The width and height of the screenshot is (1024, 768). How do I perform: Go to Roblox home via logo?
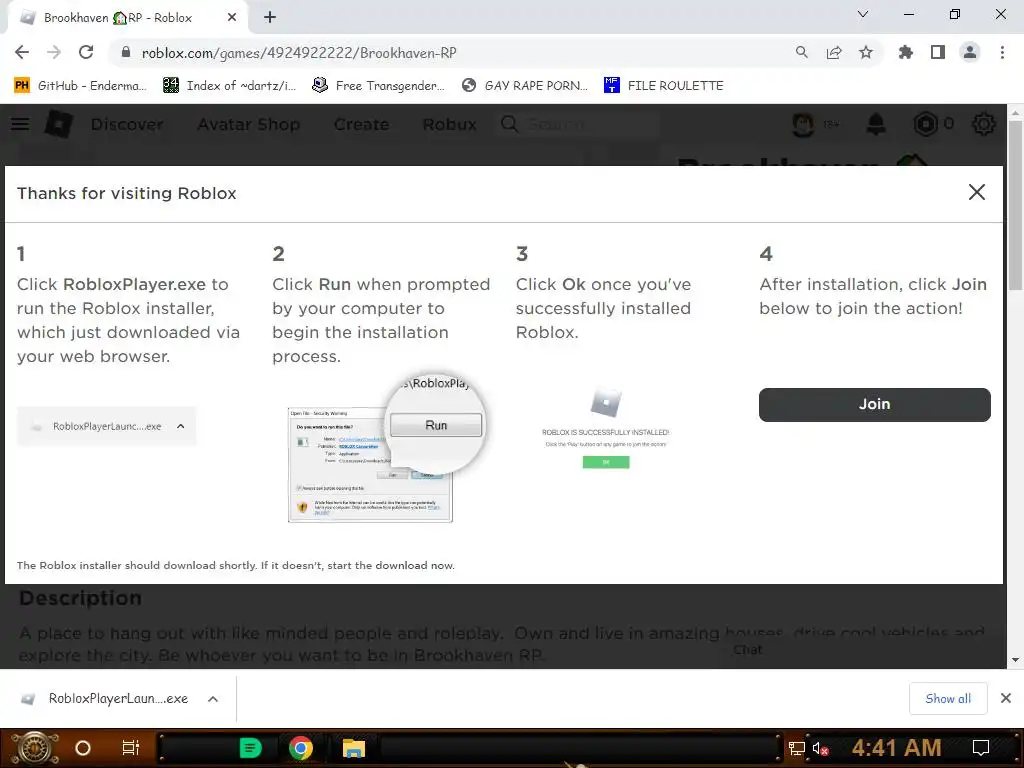[x=59, y=124]
